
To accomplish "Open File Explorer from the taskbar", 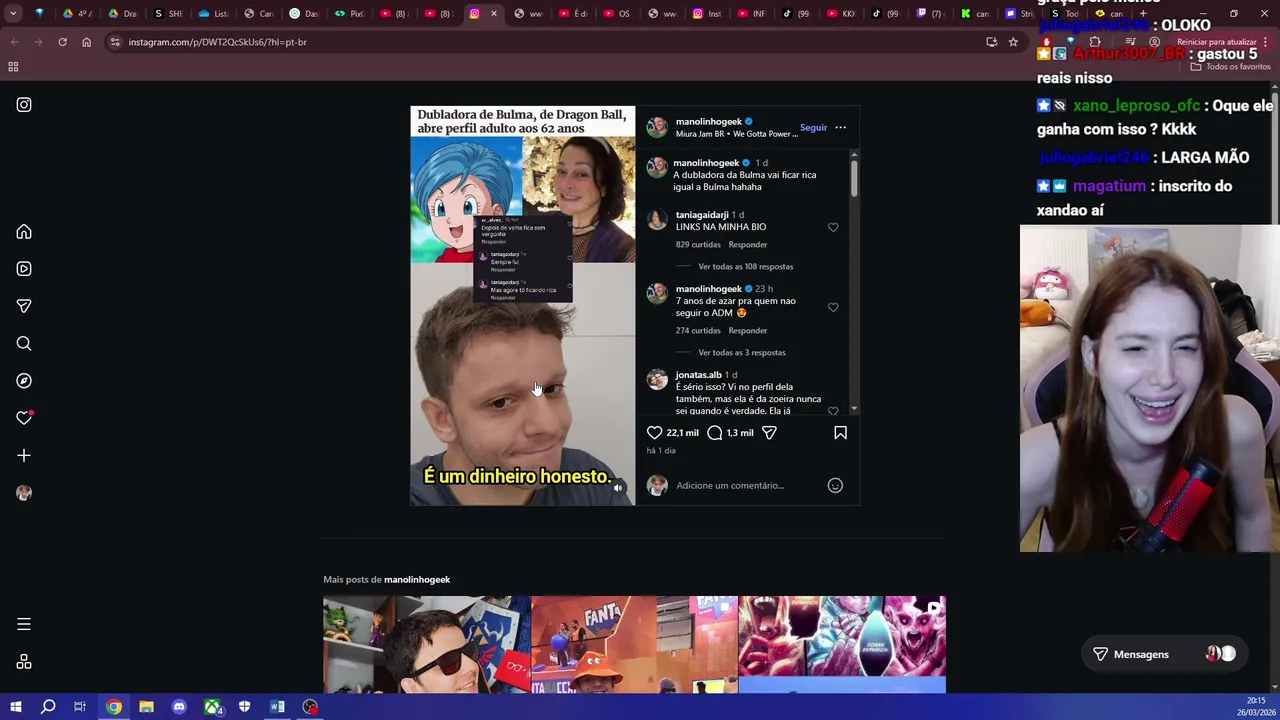I will tap(146, 707).
